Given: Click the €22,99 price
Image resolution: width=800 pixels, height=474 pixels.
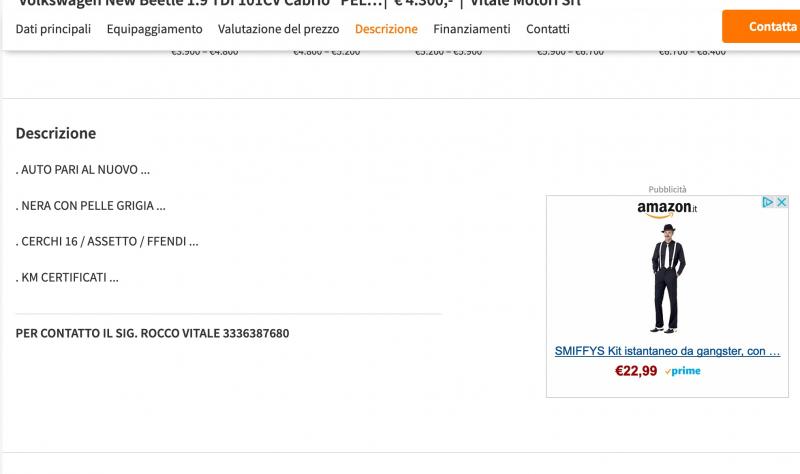Looking at the screenshot, I should (636, 371).
